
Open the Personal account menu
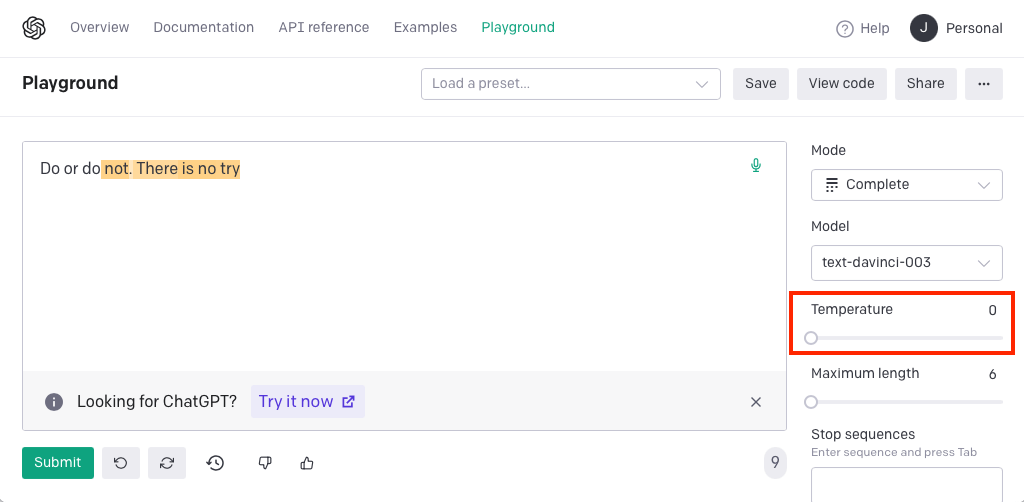[956, 28]
